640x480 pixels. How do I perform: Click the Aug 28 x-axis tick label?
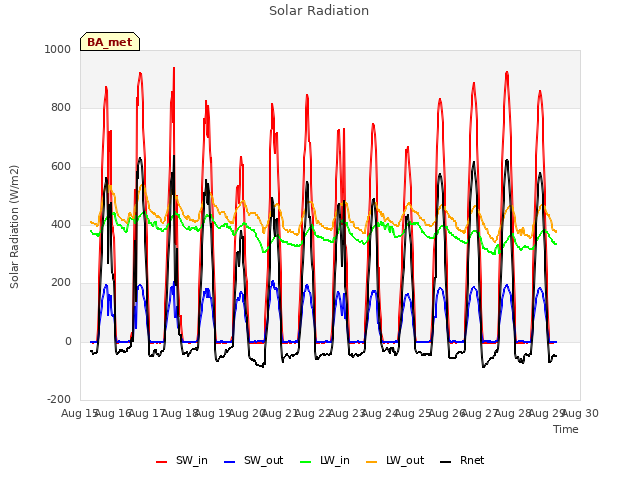[513, 413]
